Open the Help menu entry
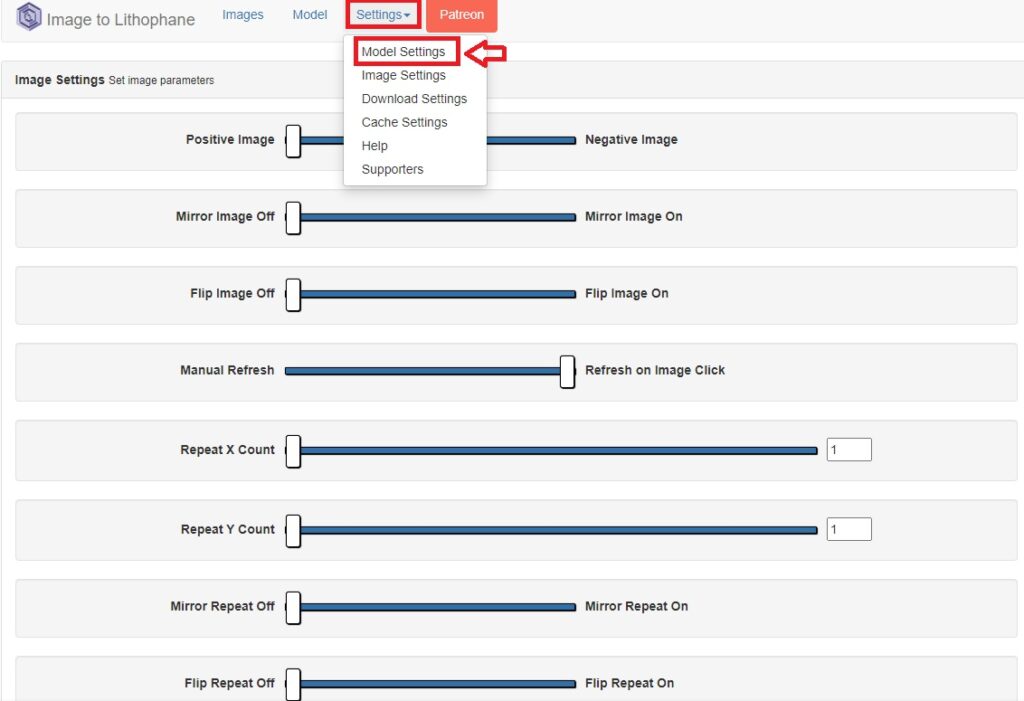Image resolution: width=1024 pixels, height=701 pixels. [x=374, y=146]
